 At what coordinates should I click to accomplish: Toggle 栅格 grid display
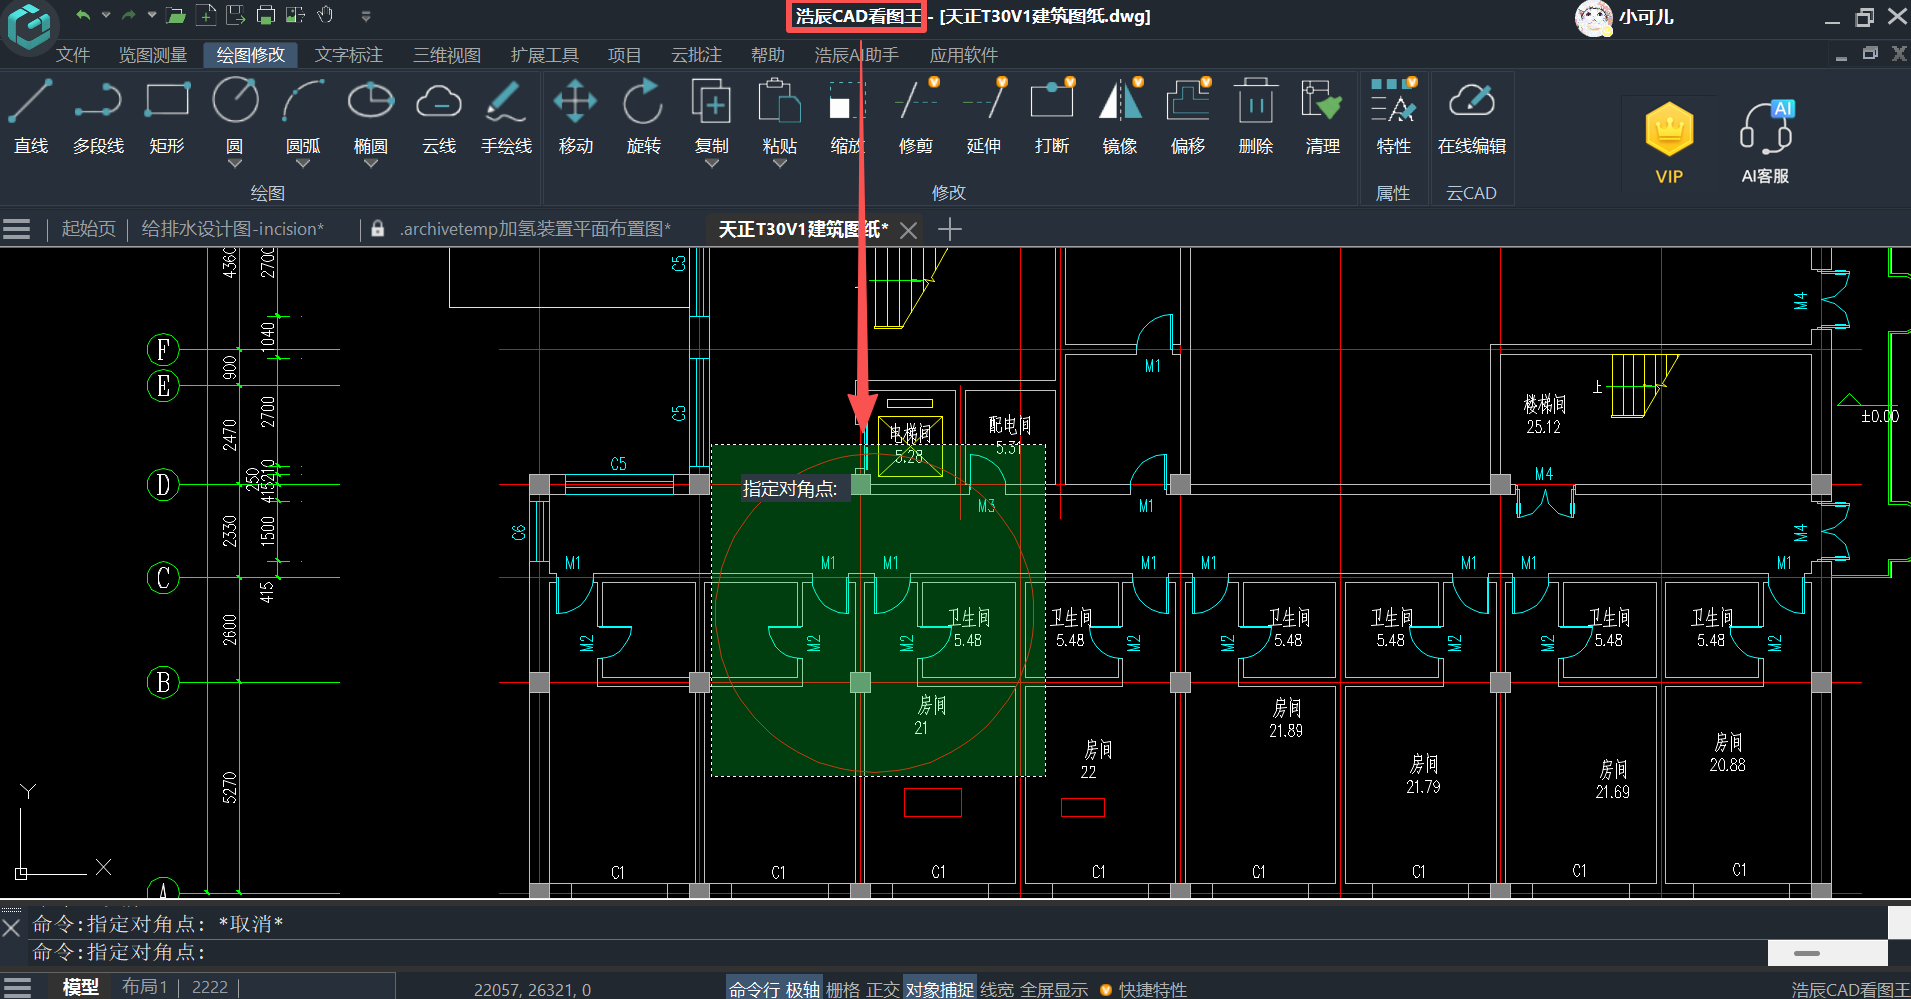coord(843,989)
